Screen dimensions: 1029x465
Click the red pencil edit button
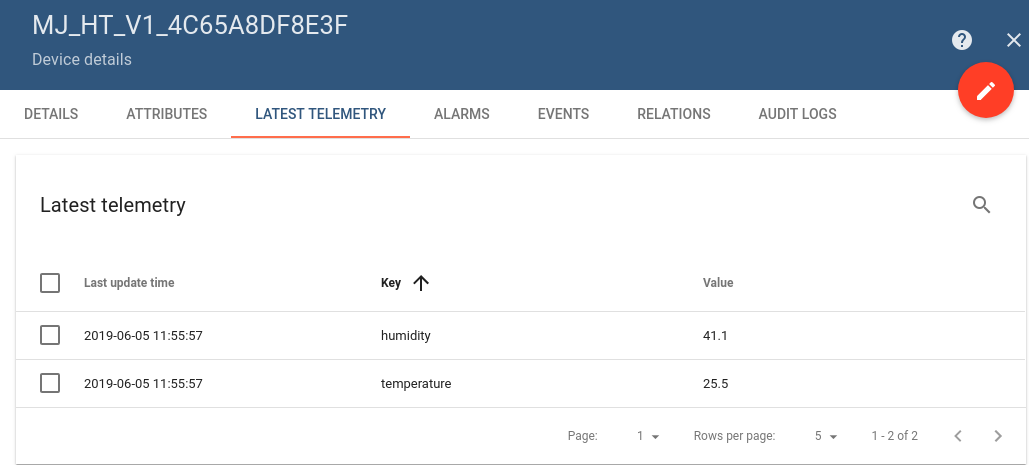[x=986, y=91]
